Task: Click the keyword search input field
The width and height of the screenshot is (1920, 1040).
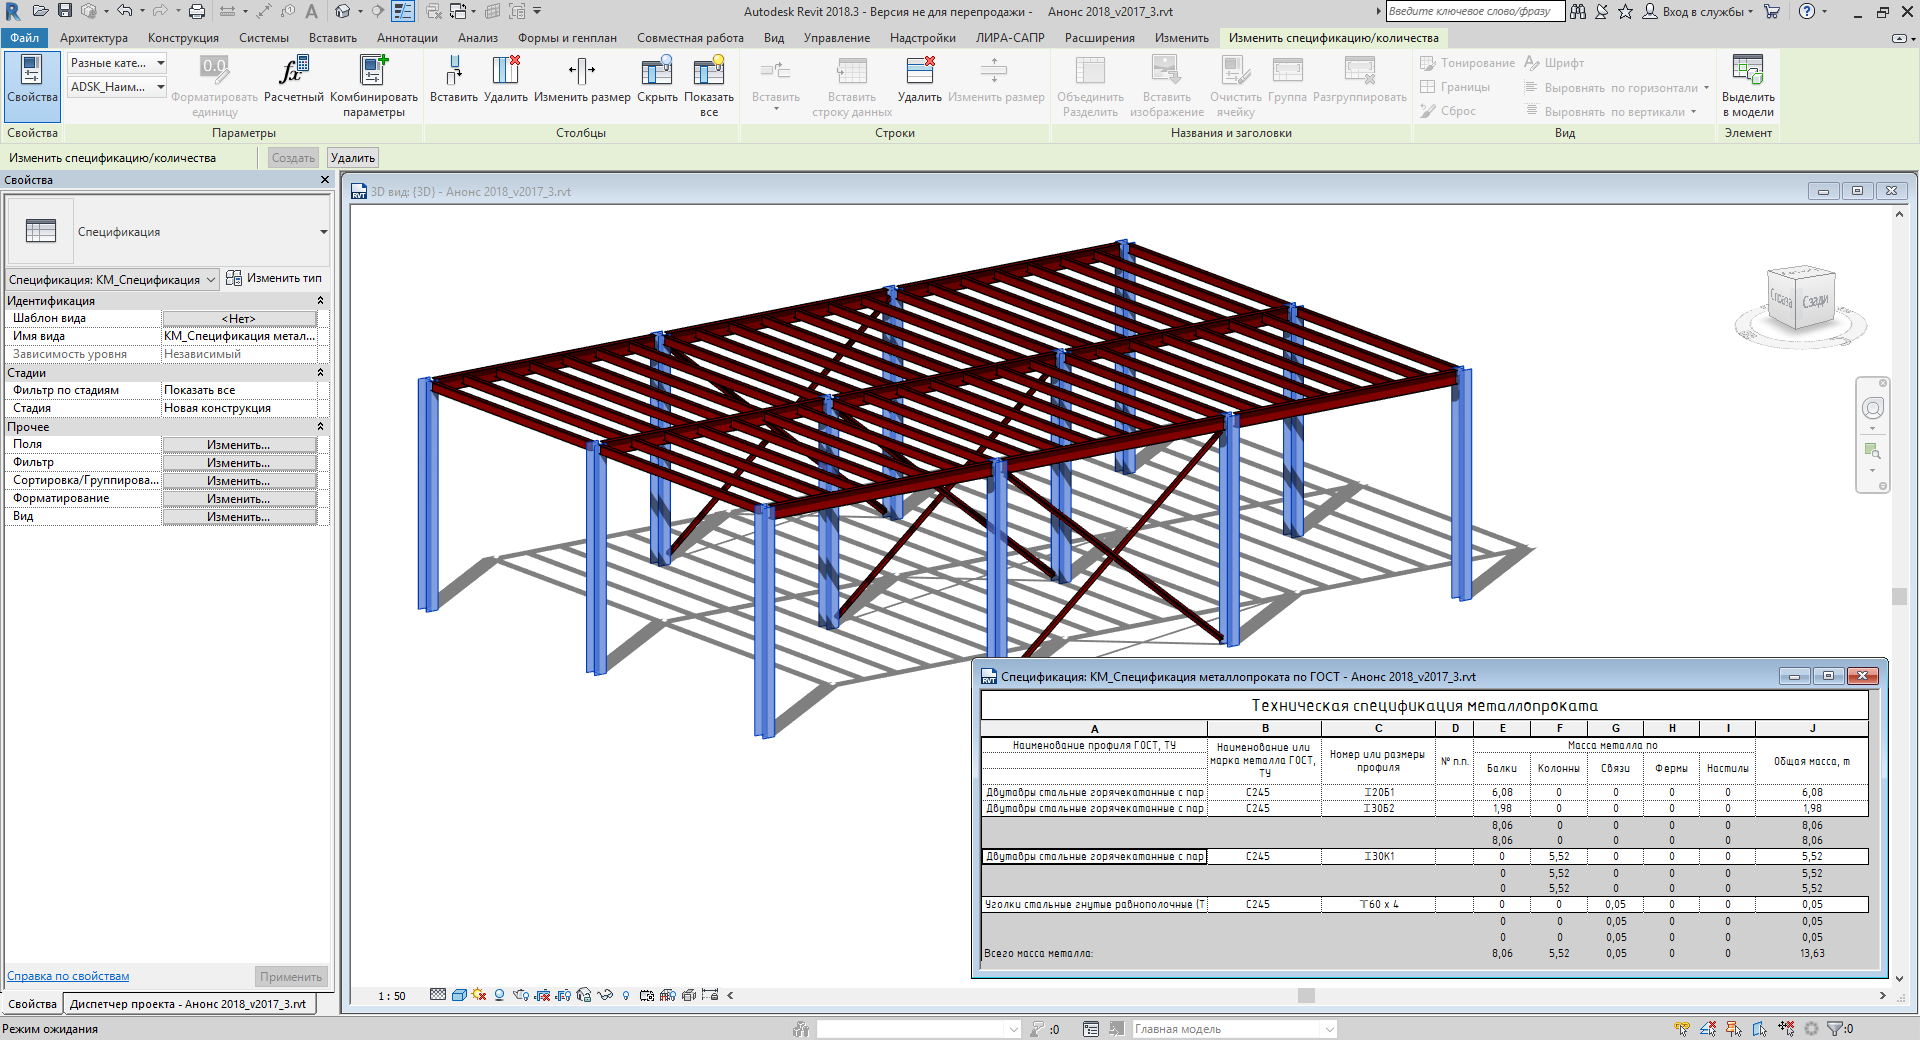Action: pos(1474,12)
